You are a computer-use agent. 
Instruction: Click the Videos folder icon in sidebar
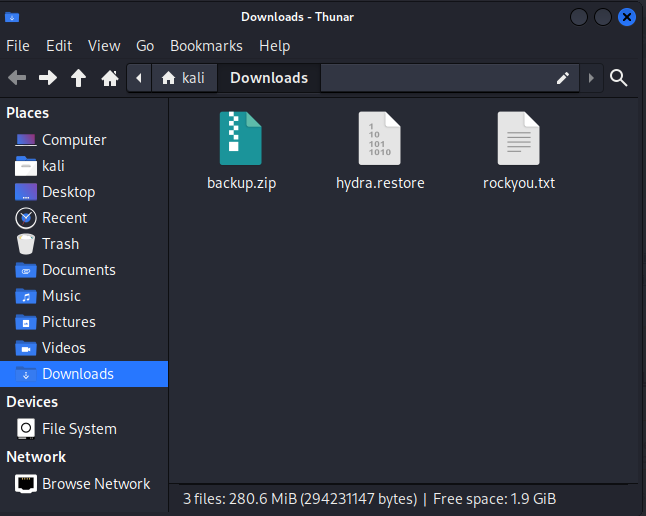pyautogui.click(x=26, y=348)
